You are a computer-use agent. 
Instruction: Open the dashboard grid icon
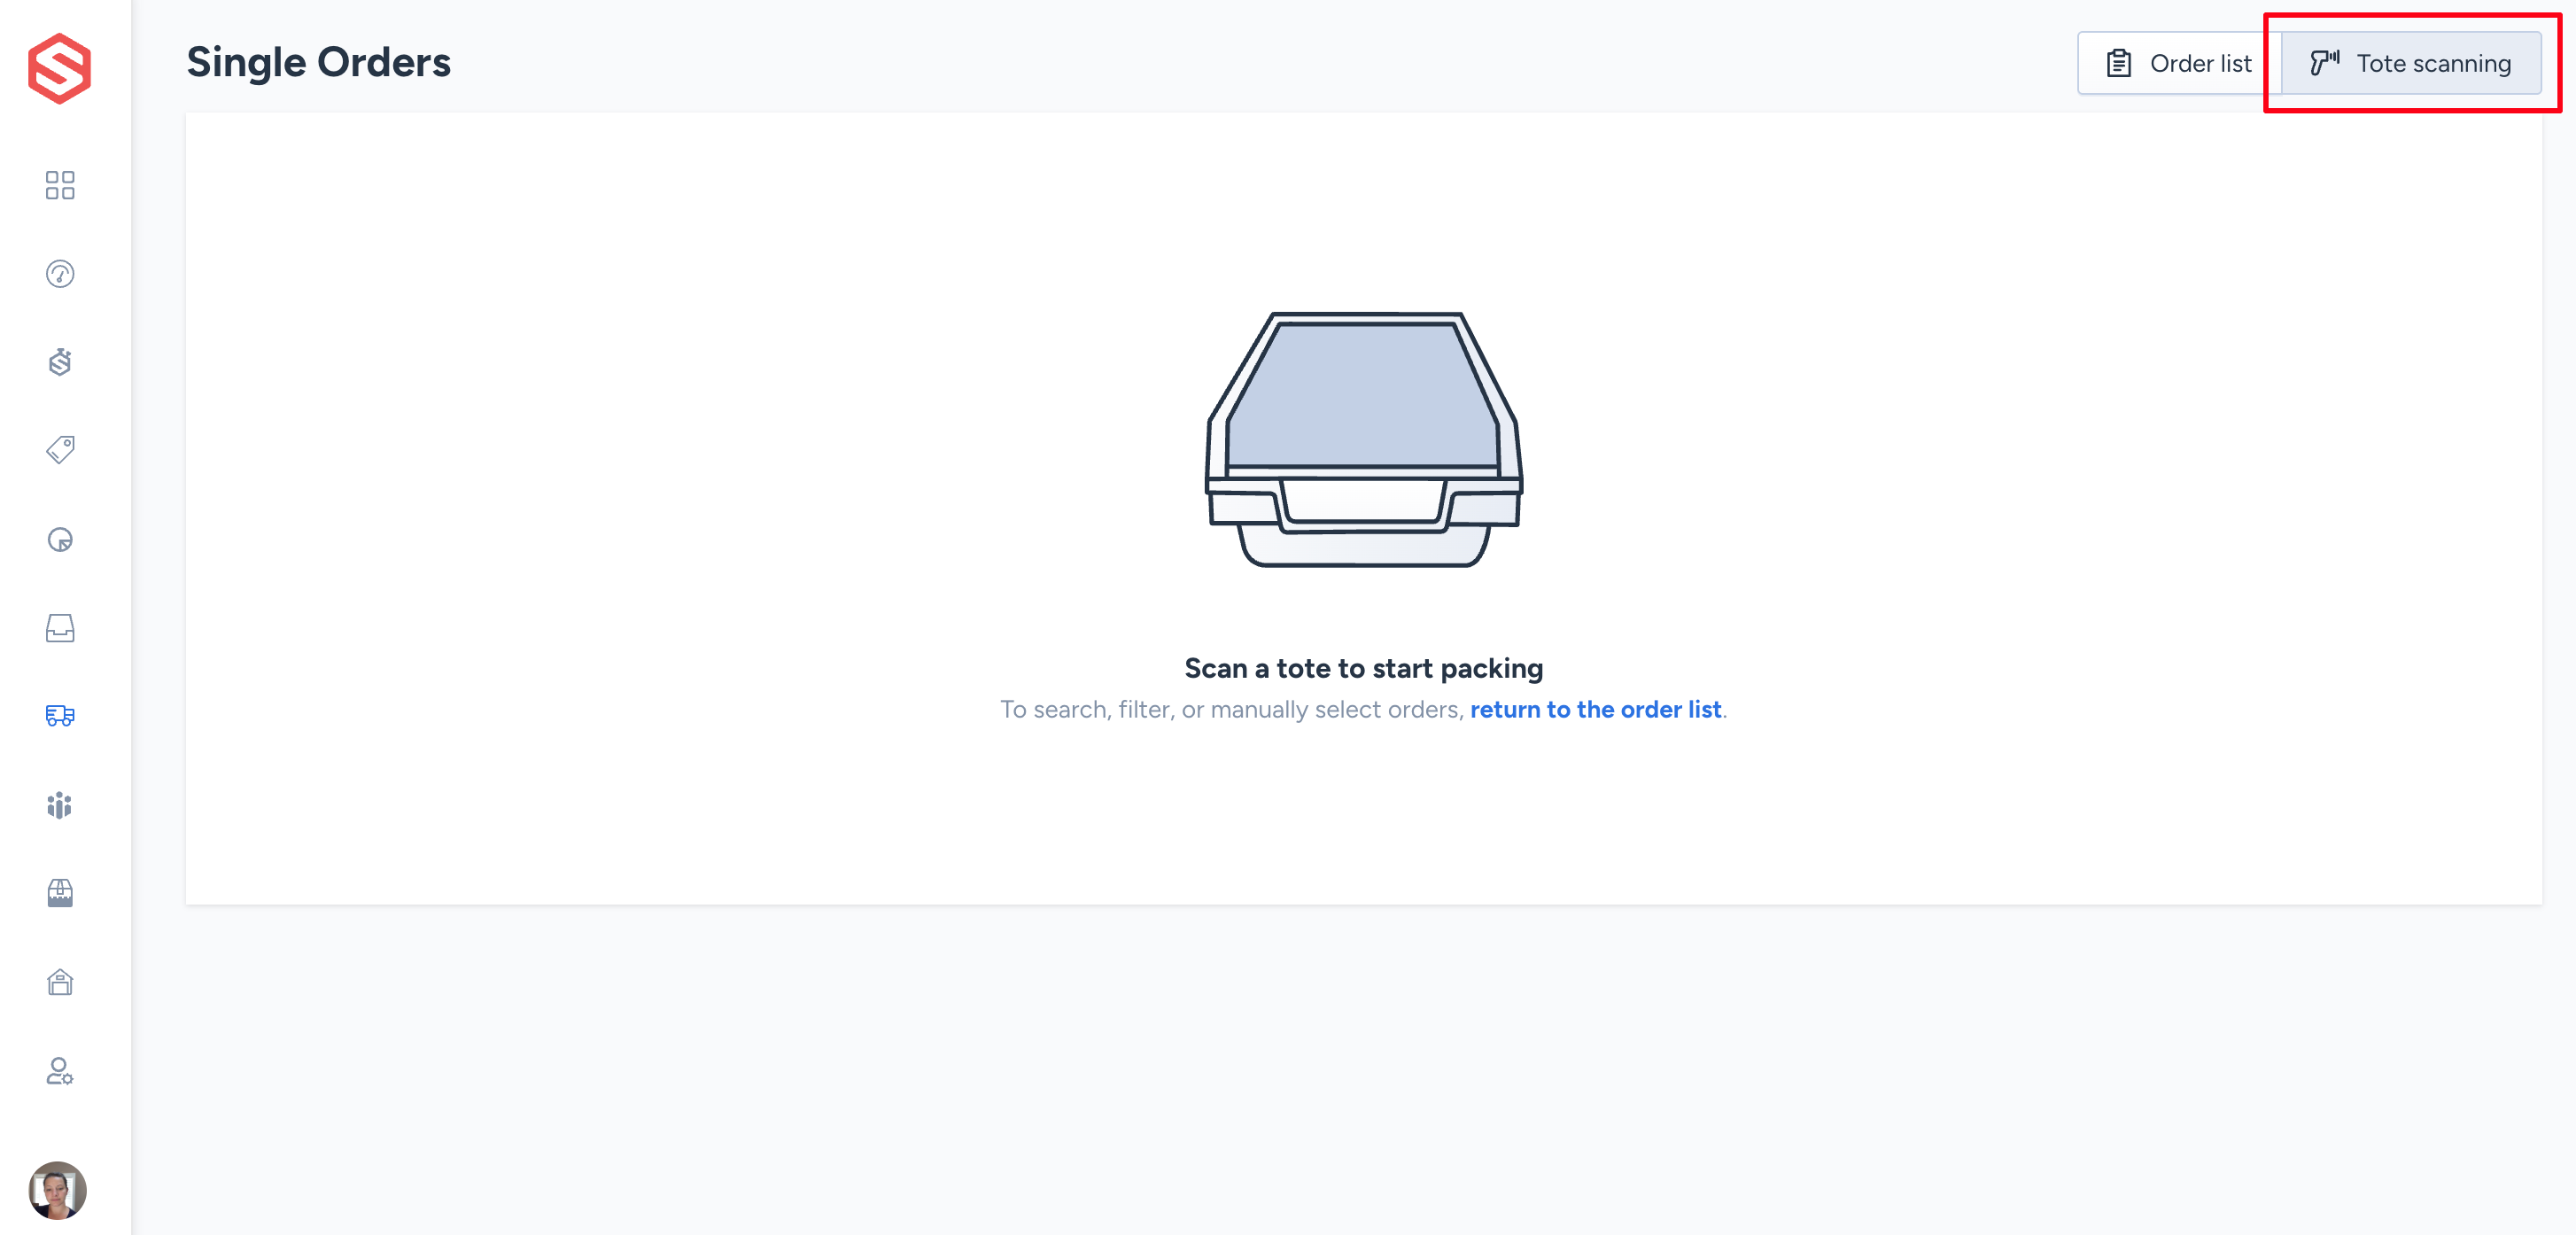(x=60, y=185)
